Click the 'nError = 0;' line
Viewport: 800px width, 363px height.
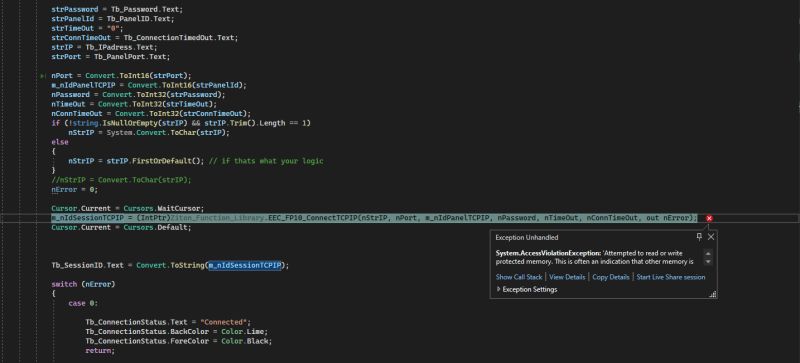point(74,189)
